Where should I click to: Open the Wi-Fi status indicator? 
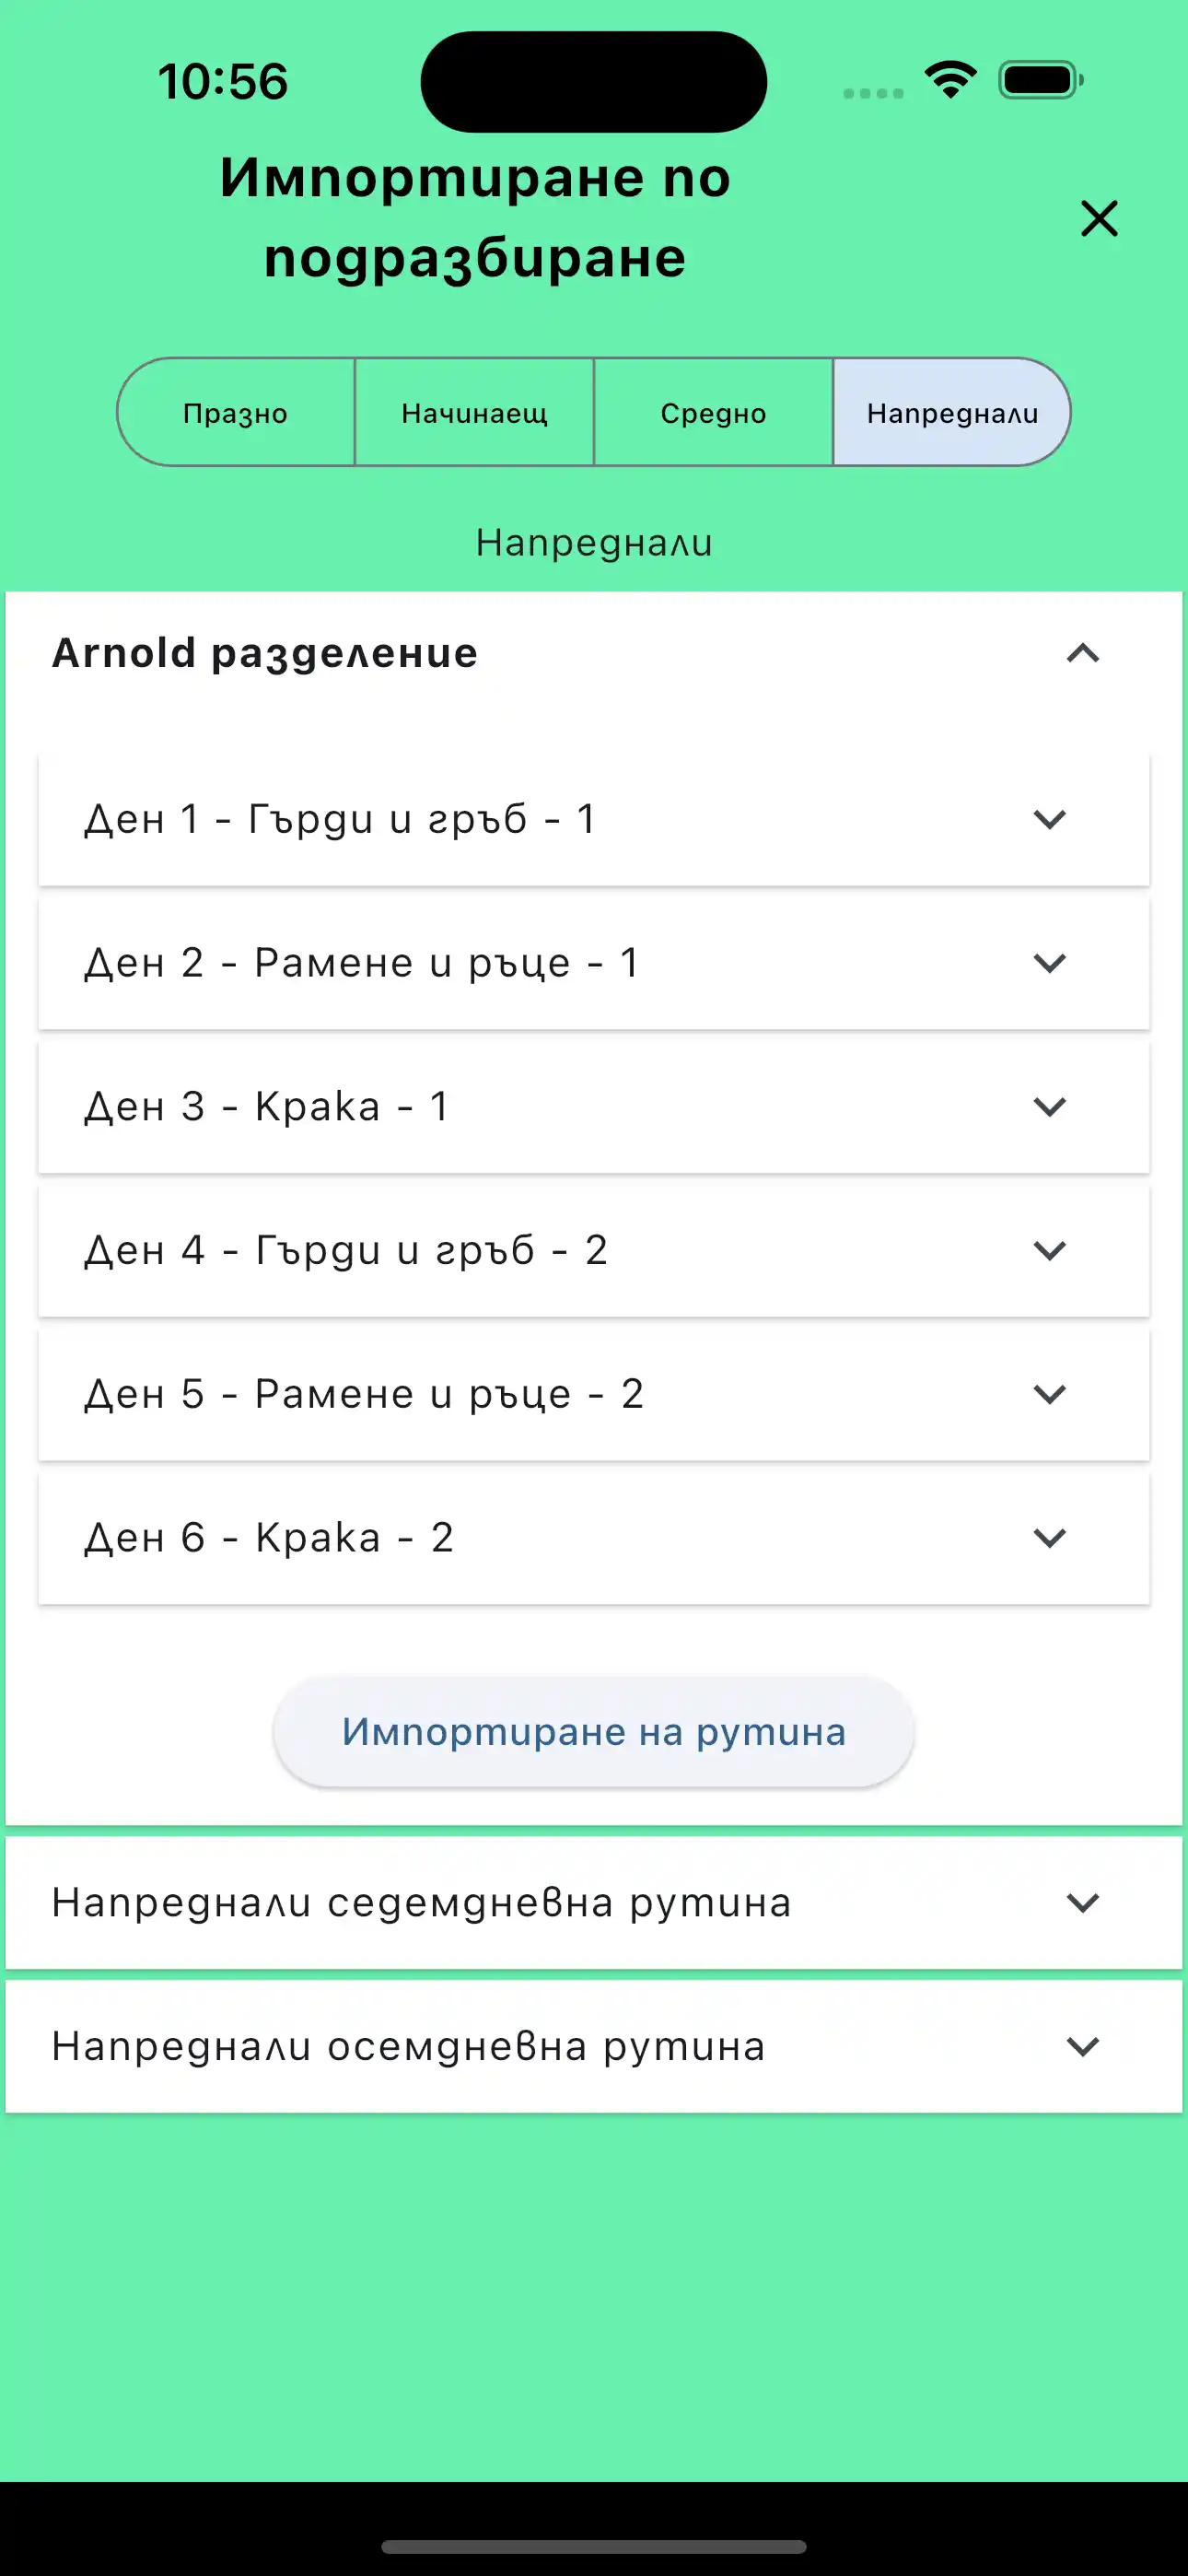click(x=948, y=80)
